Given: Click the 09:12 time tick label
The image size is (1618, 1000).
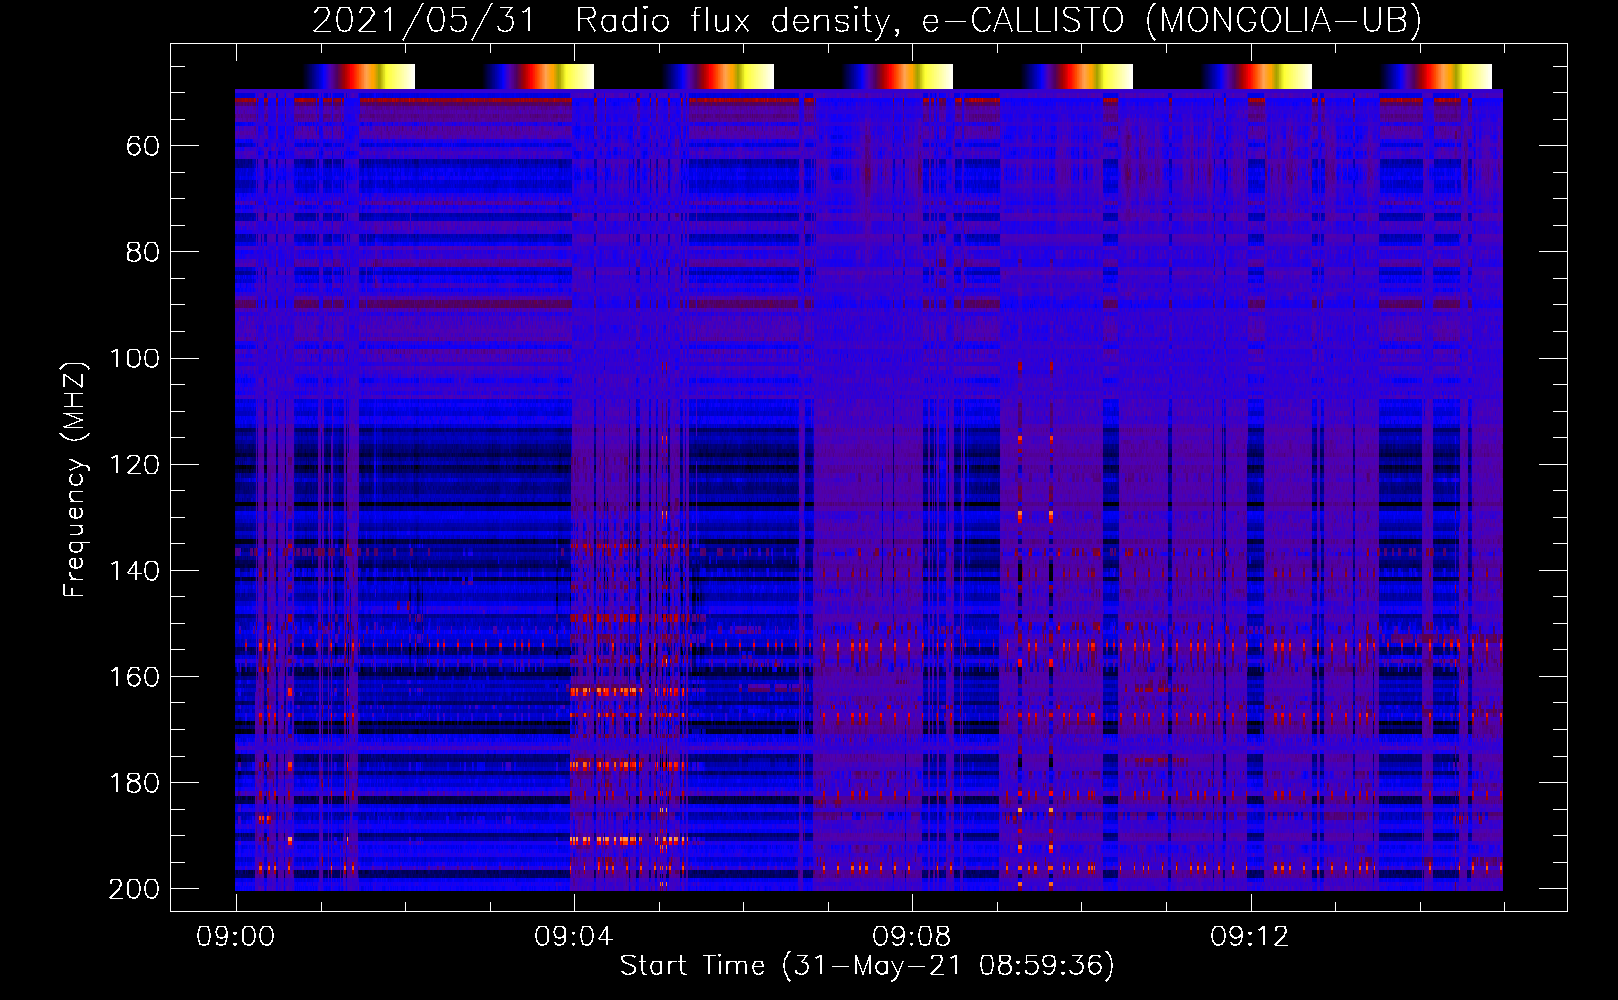Looking at the screenshot, I should click(x=1250, y=937).
